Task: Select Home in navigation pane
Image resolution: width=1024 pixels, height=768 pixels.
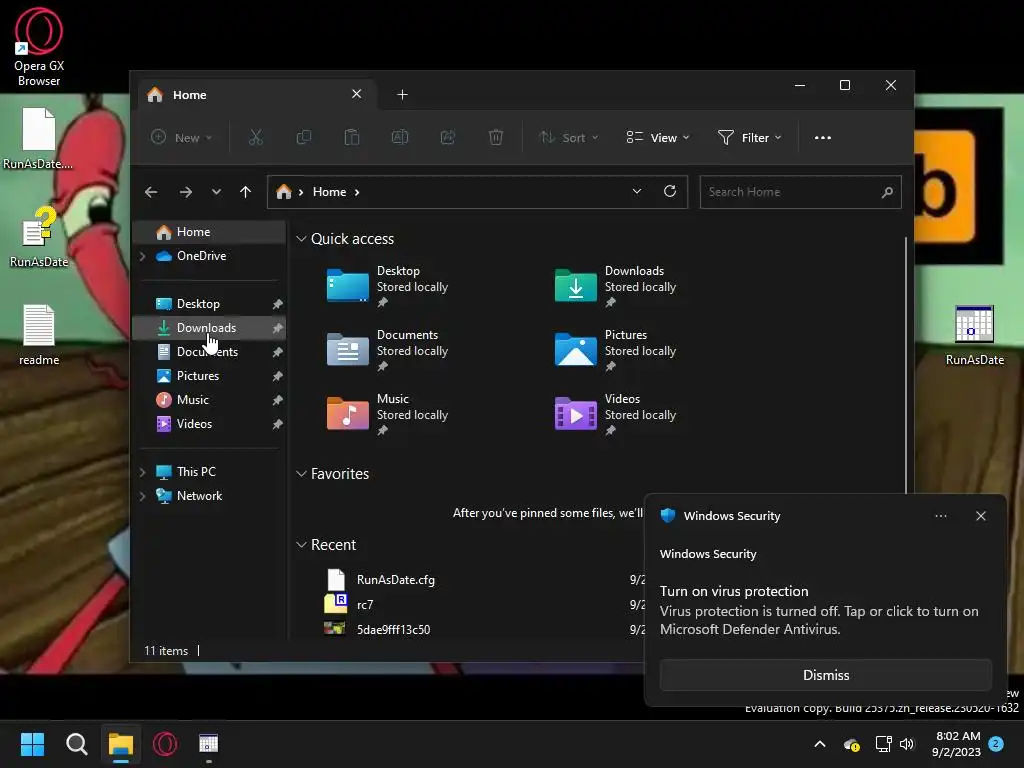Action: (209, 232)
